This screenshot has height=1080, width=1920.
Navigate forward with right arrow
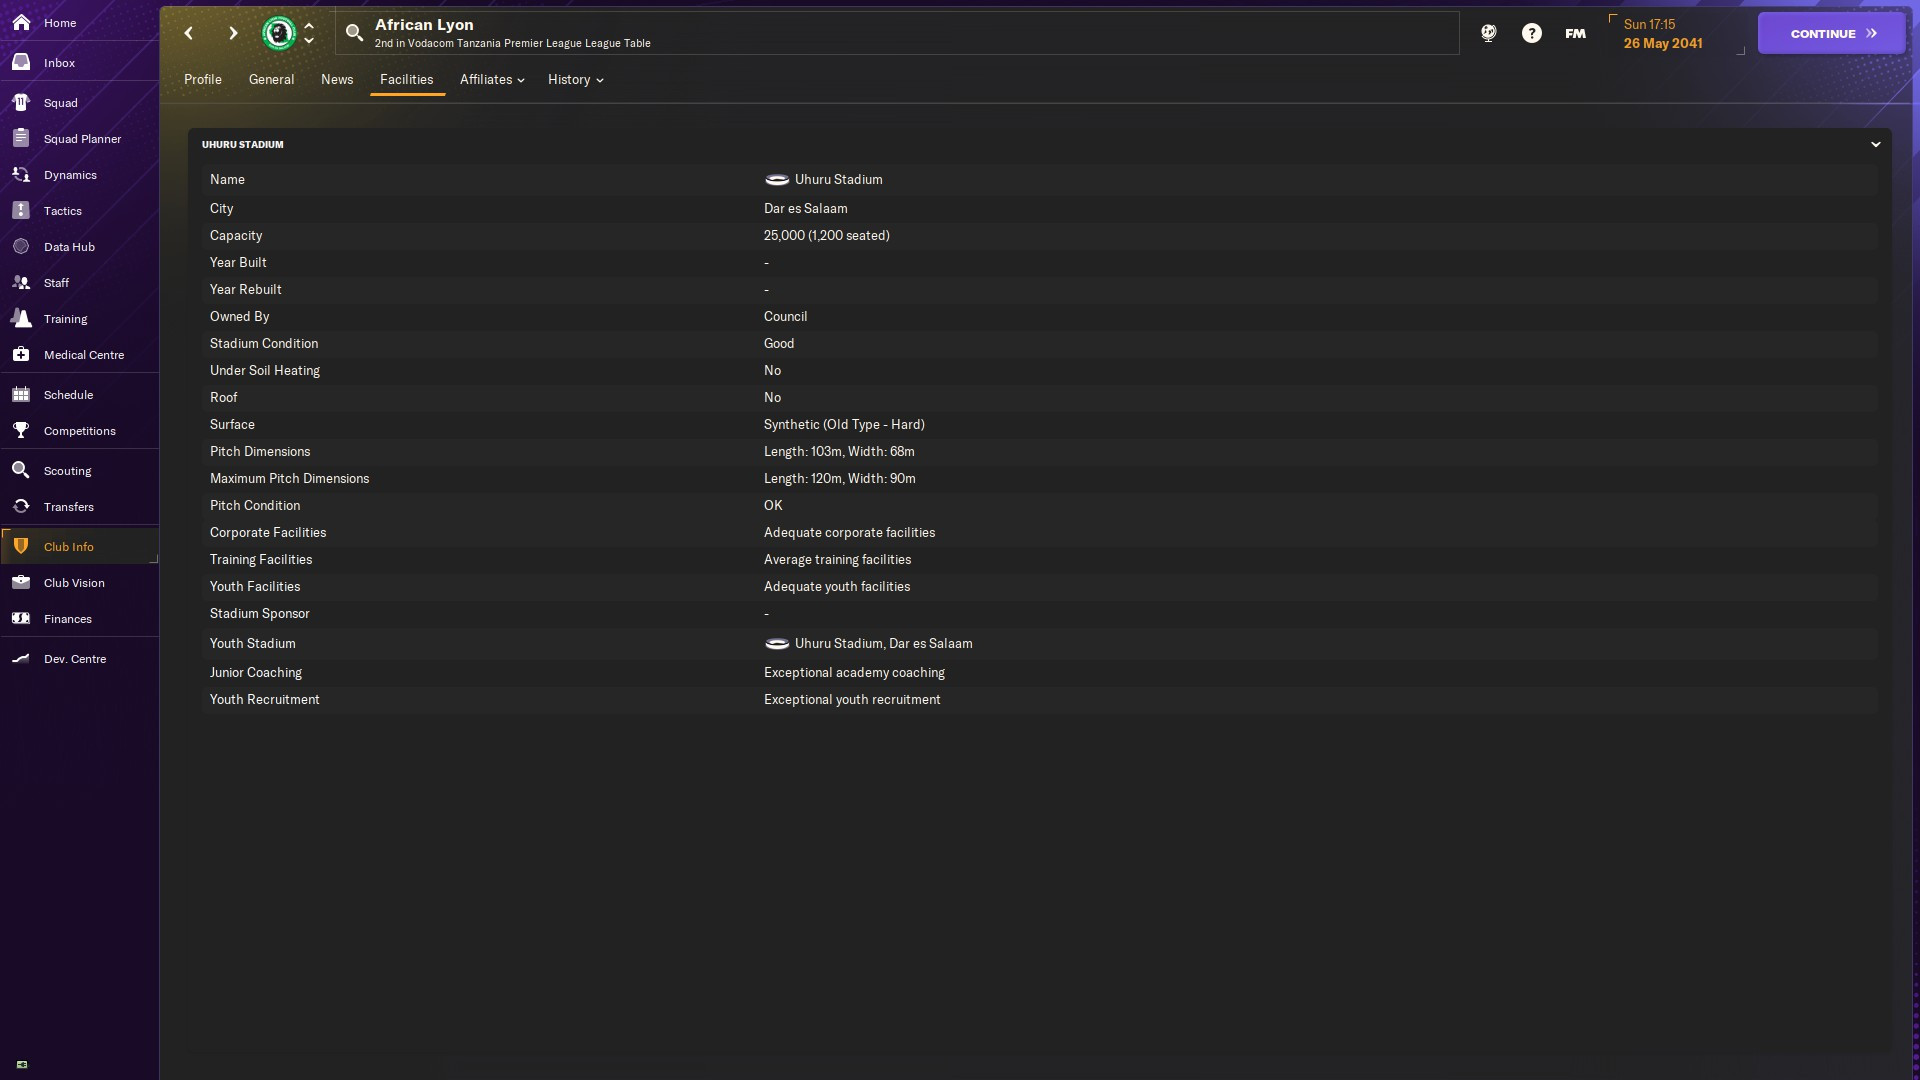(x=233, y=34)
